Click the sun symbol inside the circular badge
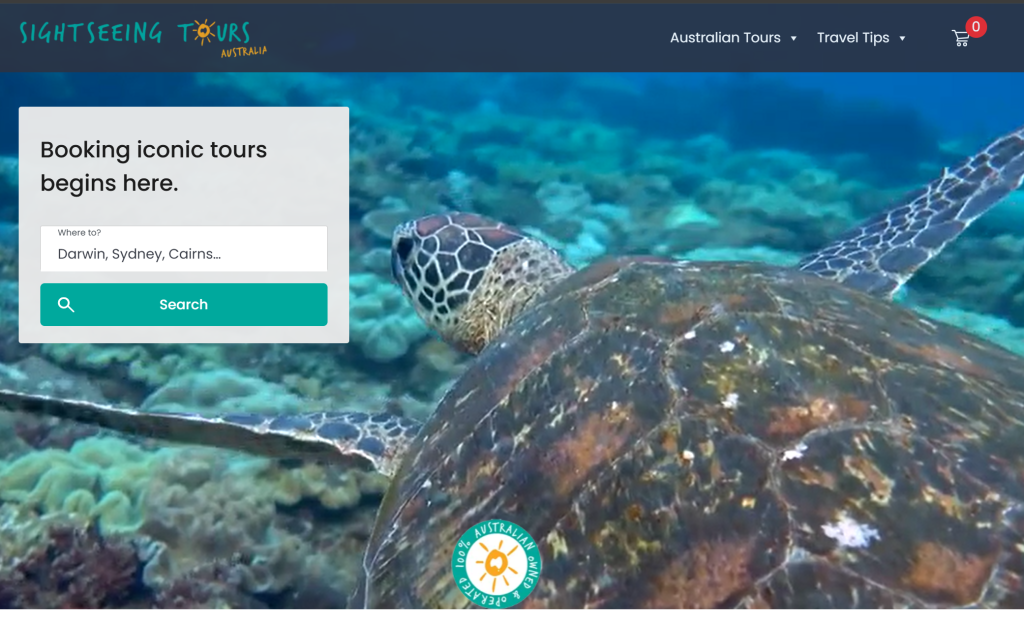1024x624 pixels. pyautogui.click(x=496, y=563)
